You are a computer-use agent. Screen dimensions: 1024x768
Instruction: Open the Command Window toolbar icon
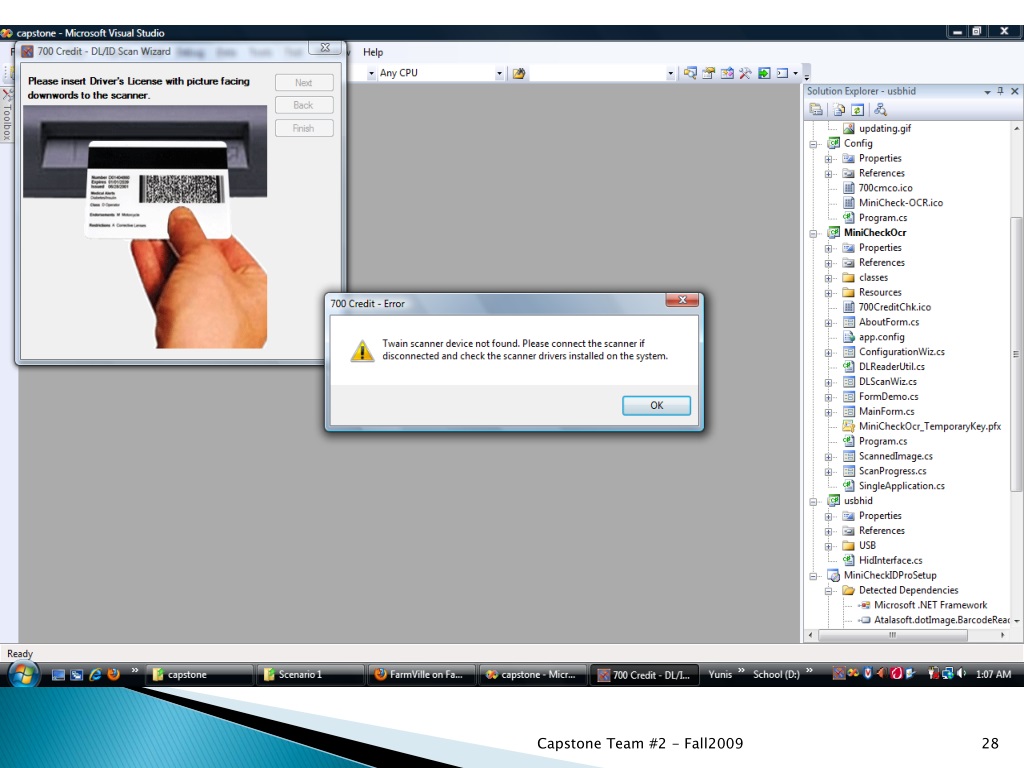782,73
